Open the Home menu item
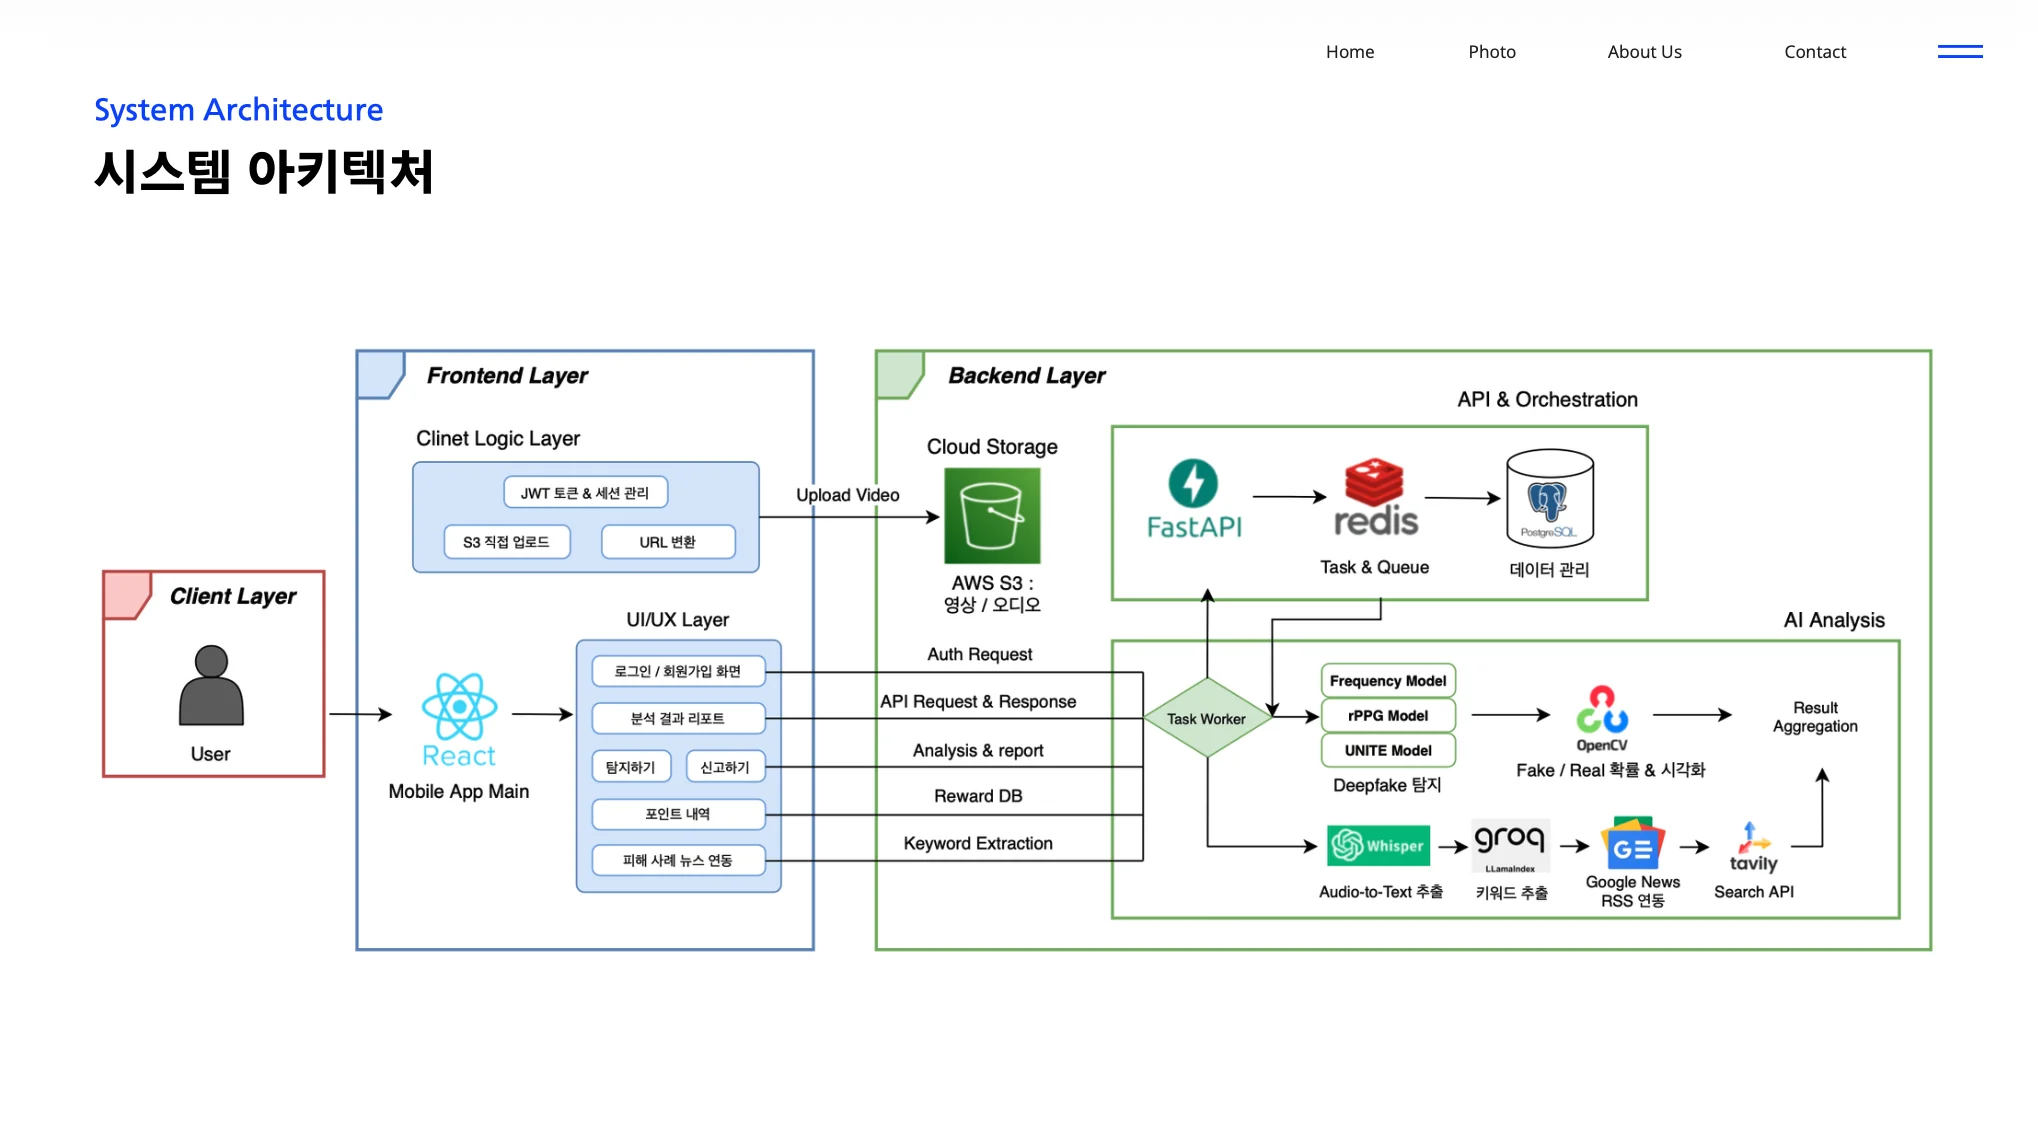Image resolution: width=2038 pixels, height=1136 pixels. tap(1349, 52)
